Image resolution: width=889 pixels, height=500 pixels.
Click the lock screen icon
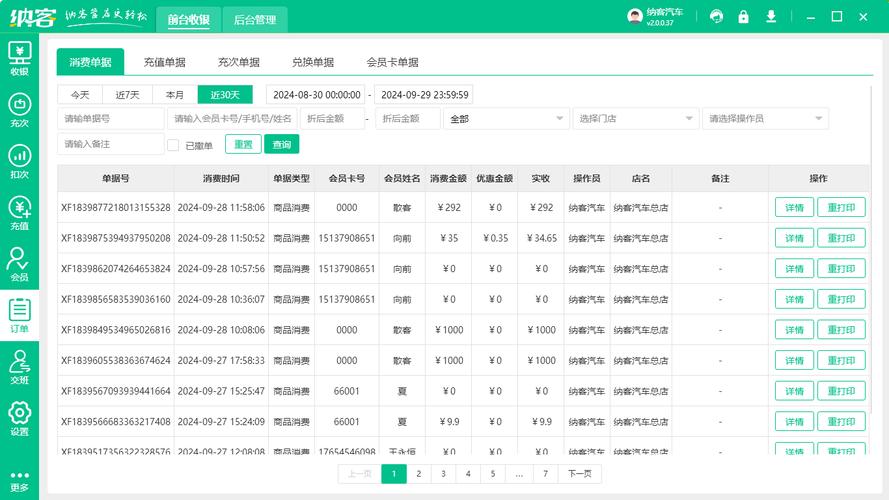click(x=743, y=16)
